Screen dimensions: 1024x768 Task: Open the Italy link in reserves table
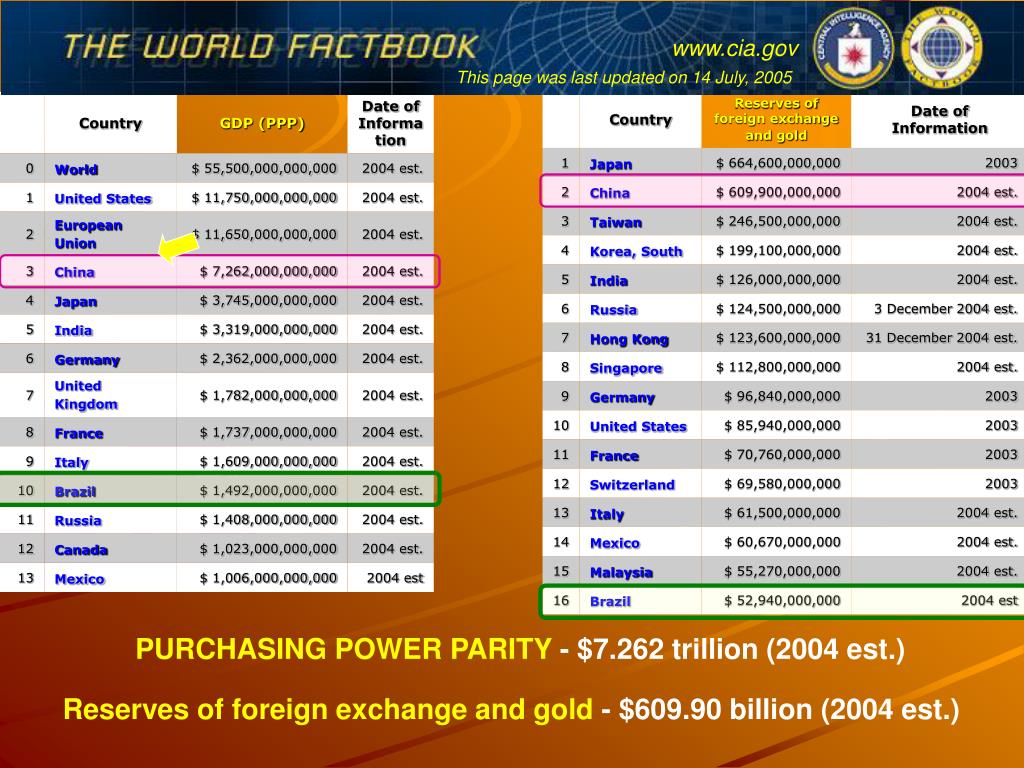click(607, 515)
